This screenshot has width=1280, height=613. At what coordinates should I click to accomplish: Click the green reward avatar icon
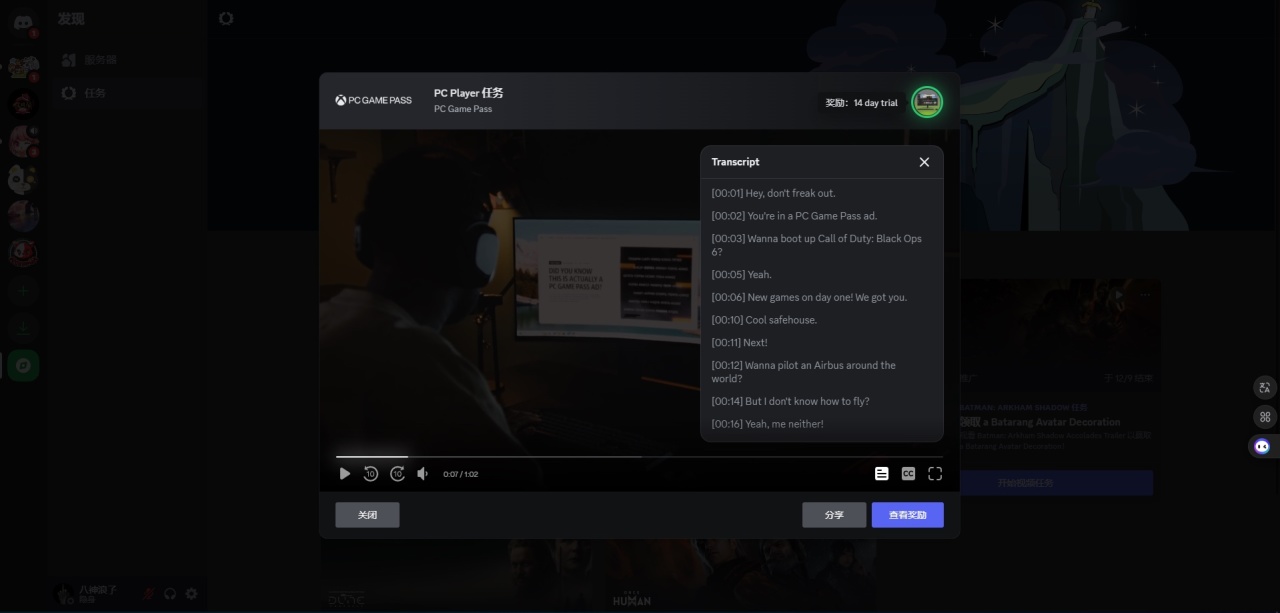tap(927, 101)
